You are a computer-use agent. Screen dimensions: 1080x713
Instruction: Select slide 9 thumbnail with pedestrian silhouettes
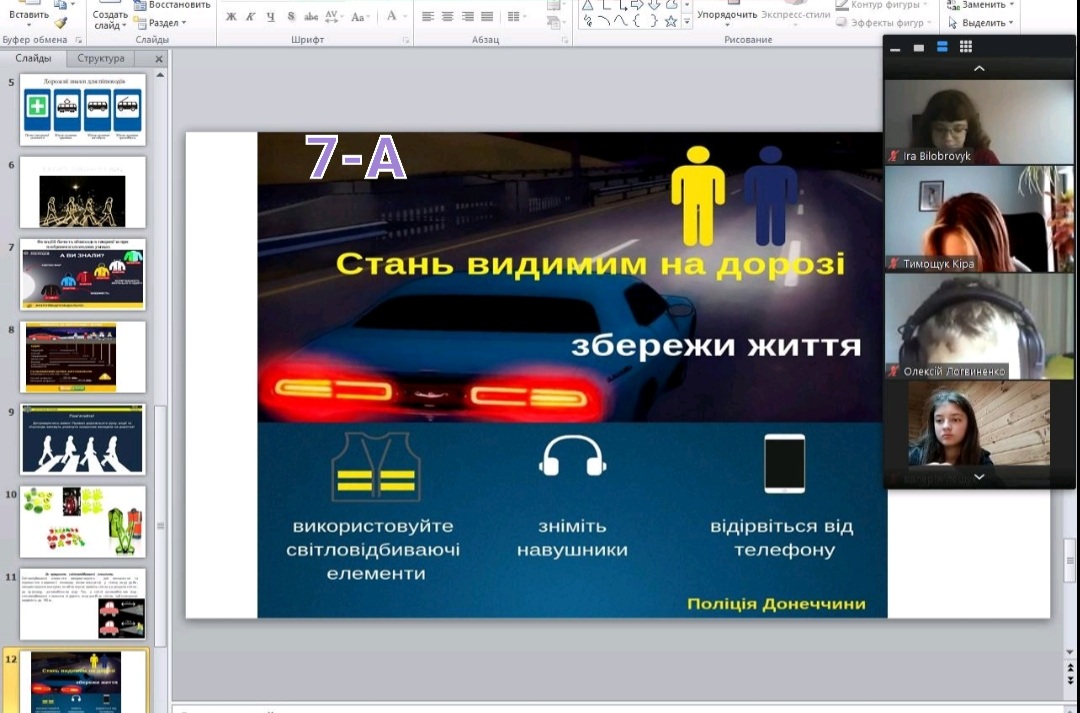click(83, 439)
